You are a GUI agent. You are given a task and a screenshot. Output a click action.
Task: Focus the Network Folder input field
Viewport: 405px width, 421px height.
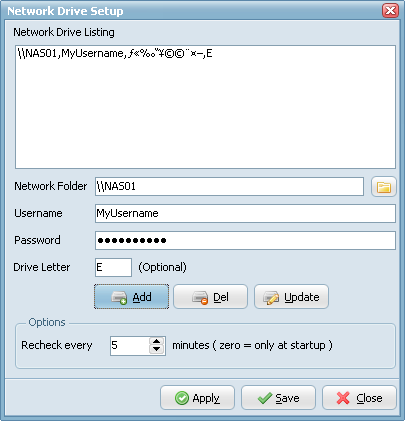(229, 186)
